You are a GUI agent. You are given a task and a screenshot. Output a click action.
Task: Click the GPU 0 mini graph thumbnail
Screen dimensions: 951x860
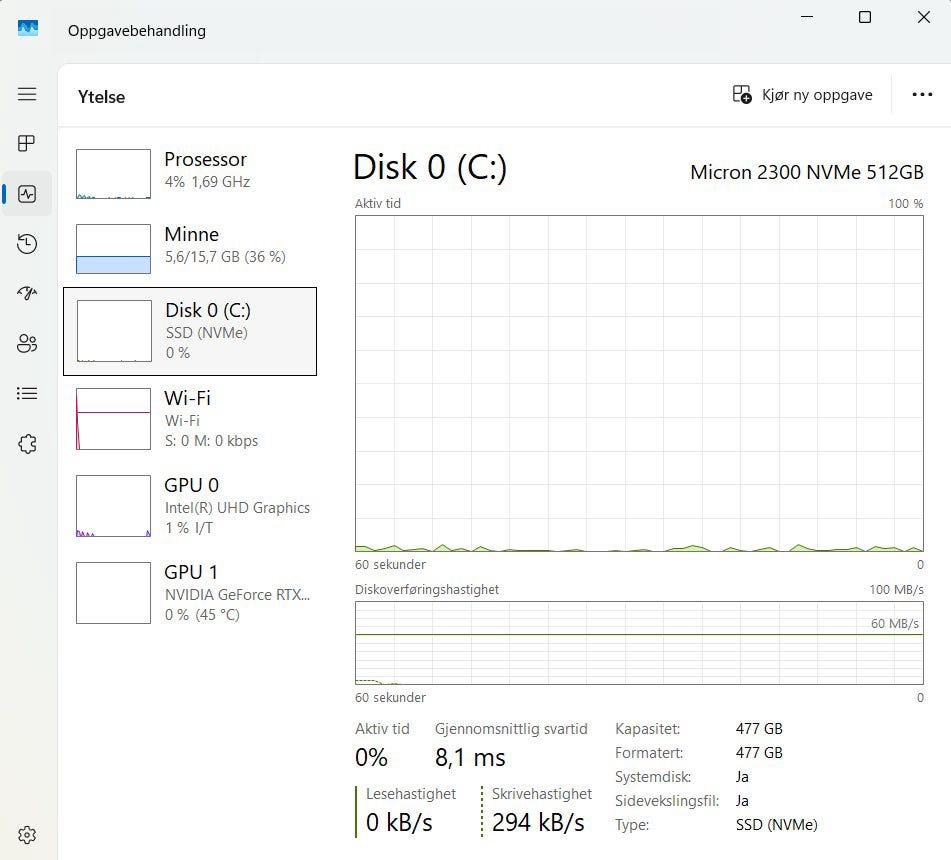click(x=113, y=506)
